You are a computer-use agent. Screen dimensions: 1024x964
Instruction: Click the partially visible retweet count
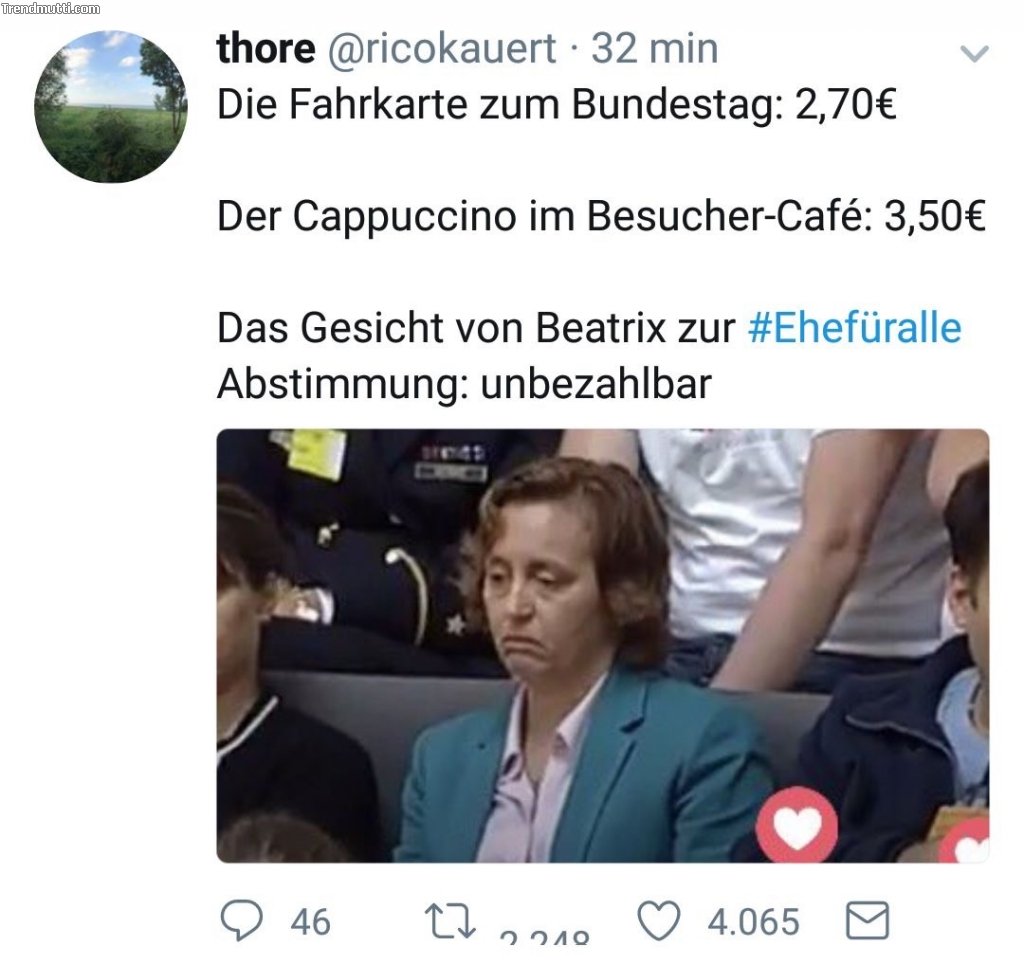[544, 936]
